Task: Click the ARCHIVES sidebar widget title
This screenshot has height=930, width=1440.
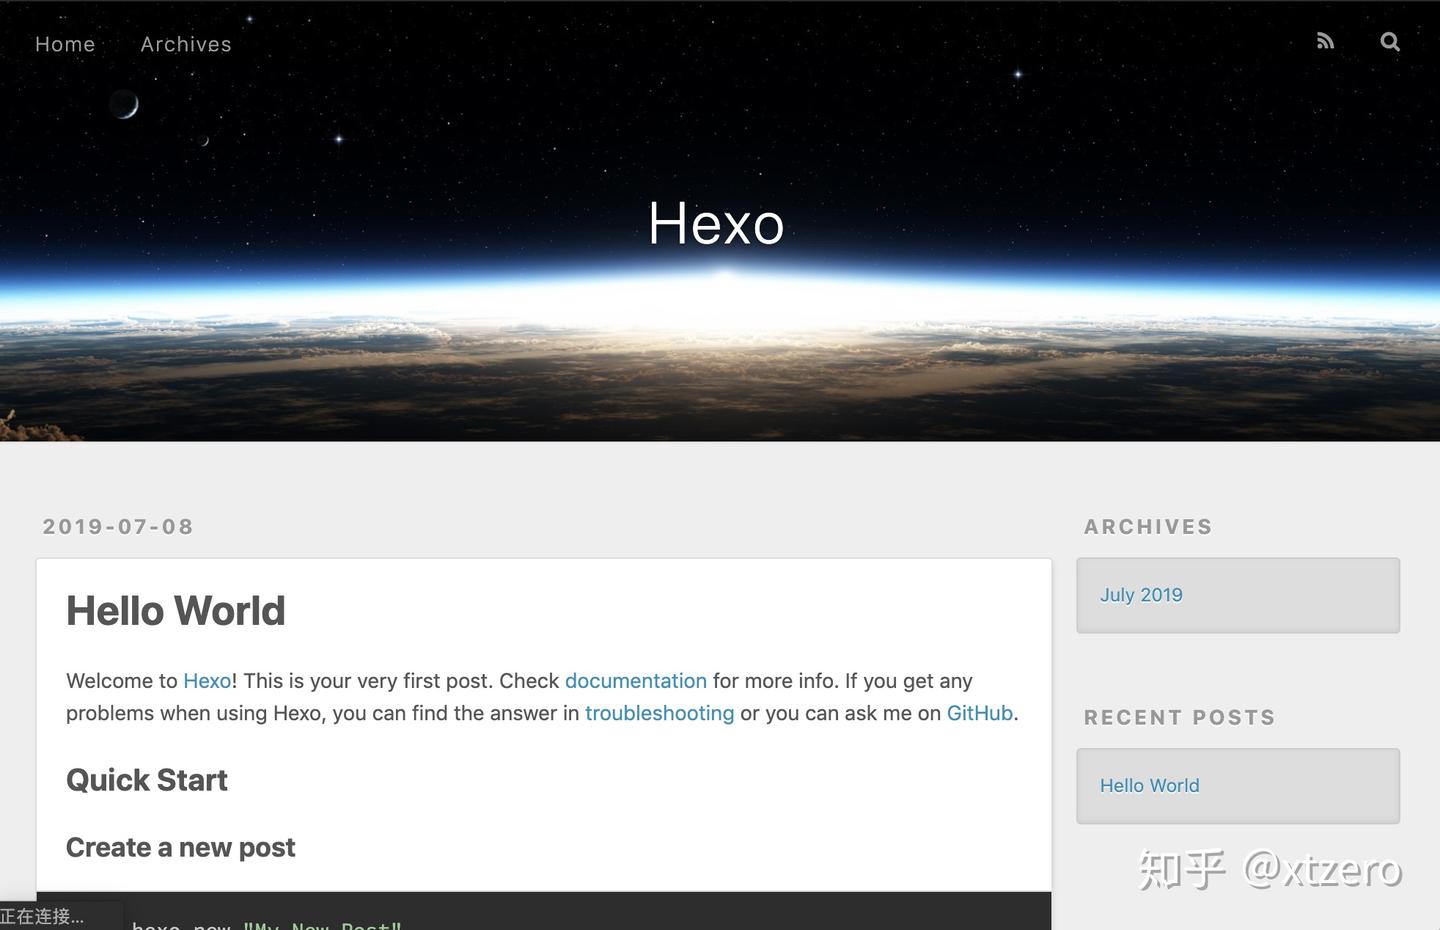Action: (x=1148, y=527)
